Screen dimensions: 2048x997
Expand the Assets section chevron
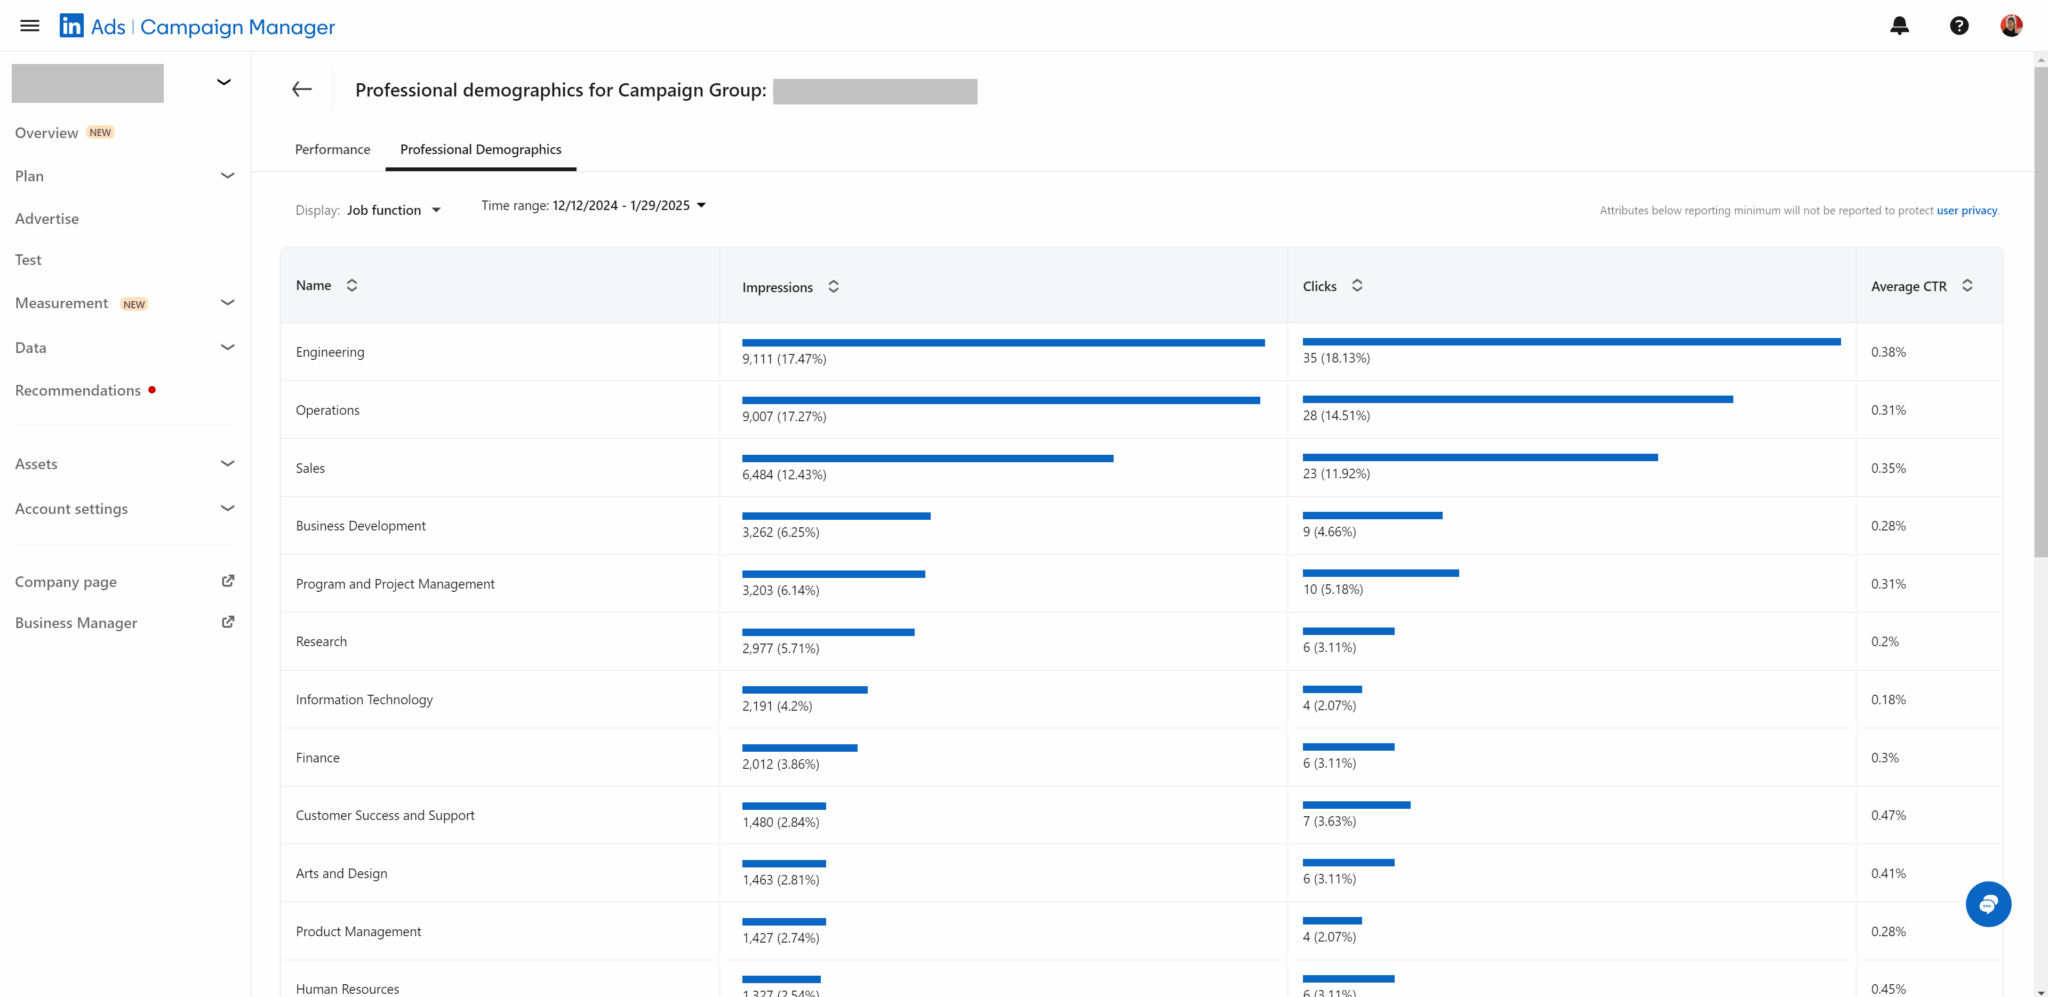227,463
